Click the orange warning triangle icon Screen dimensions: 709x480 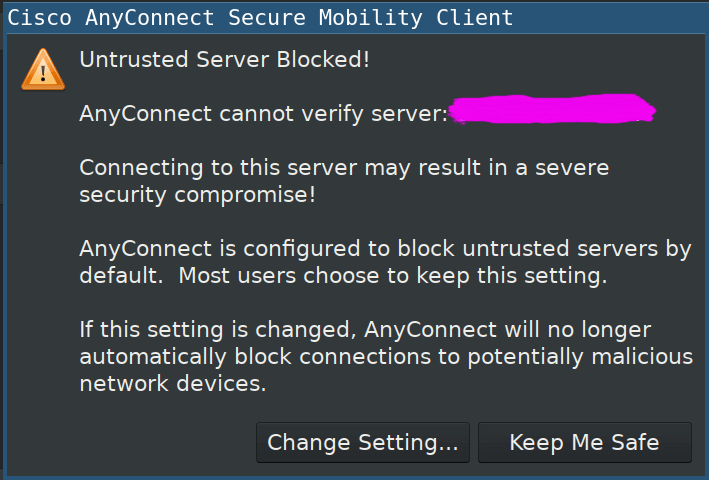coord(43,70)
